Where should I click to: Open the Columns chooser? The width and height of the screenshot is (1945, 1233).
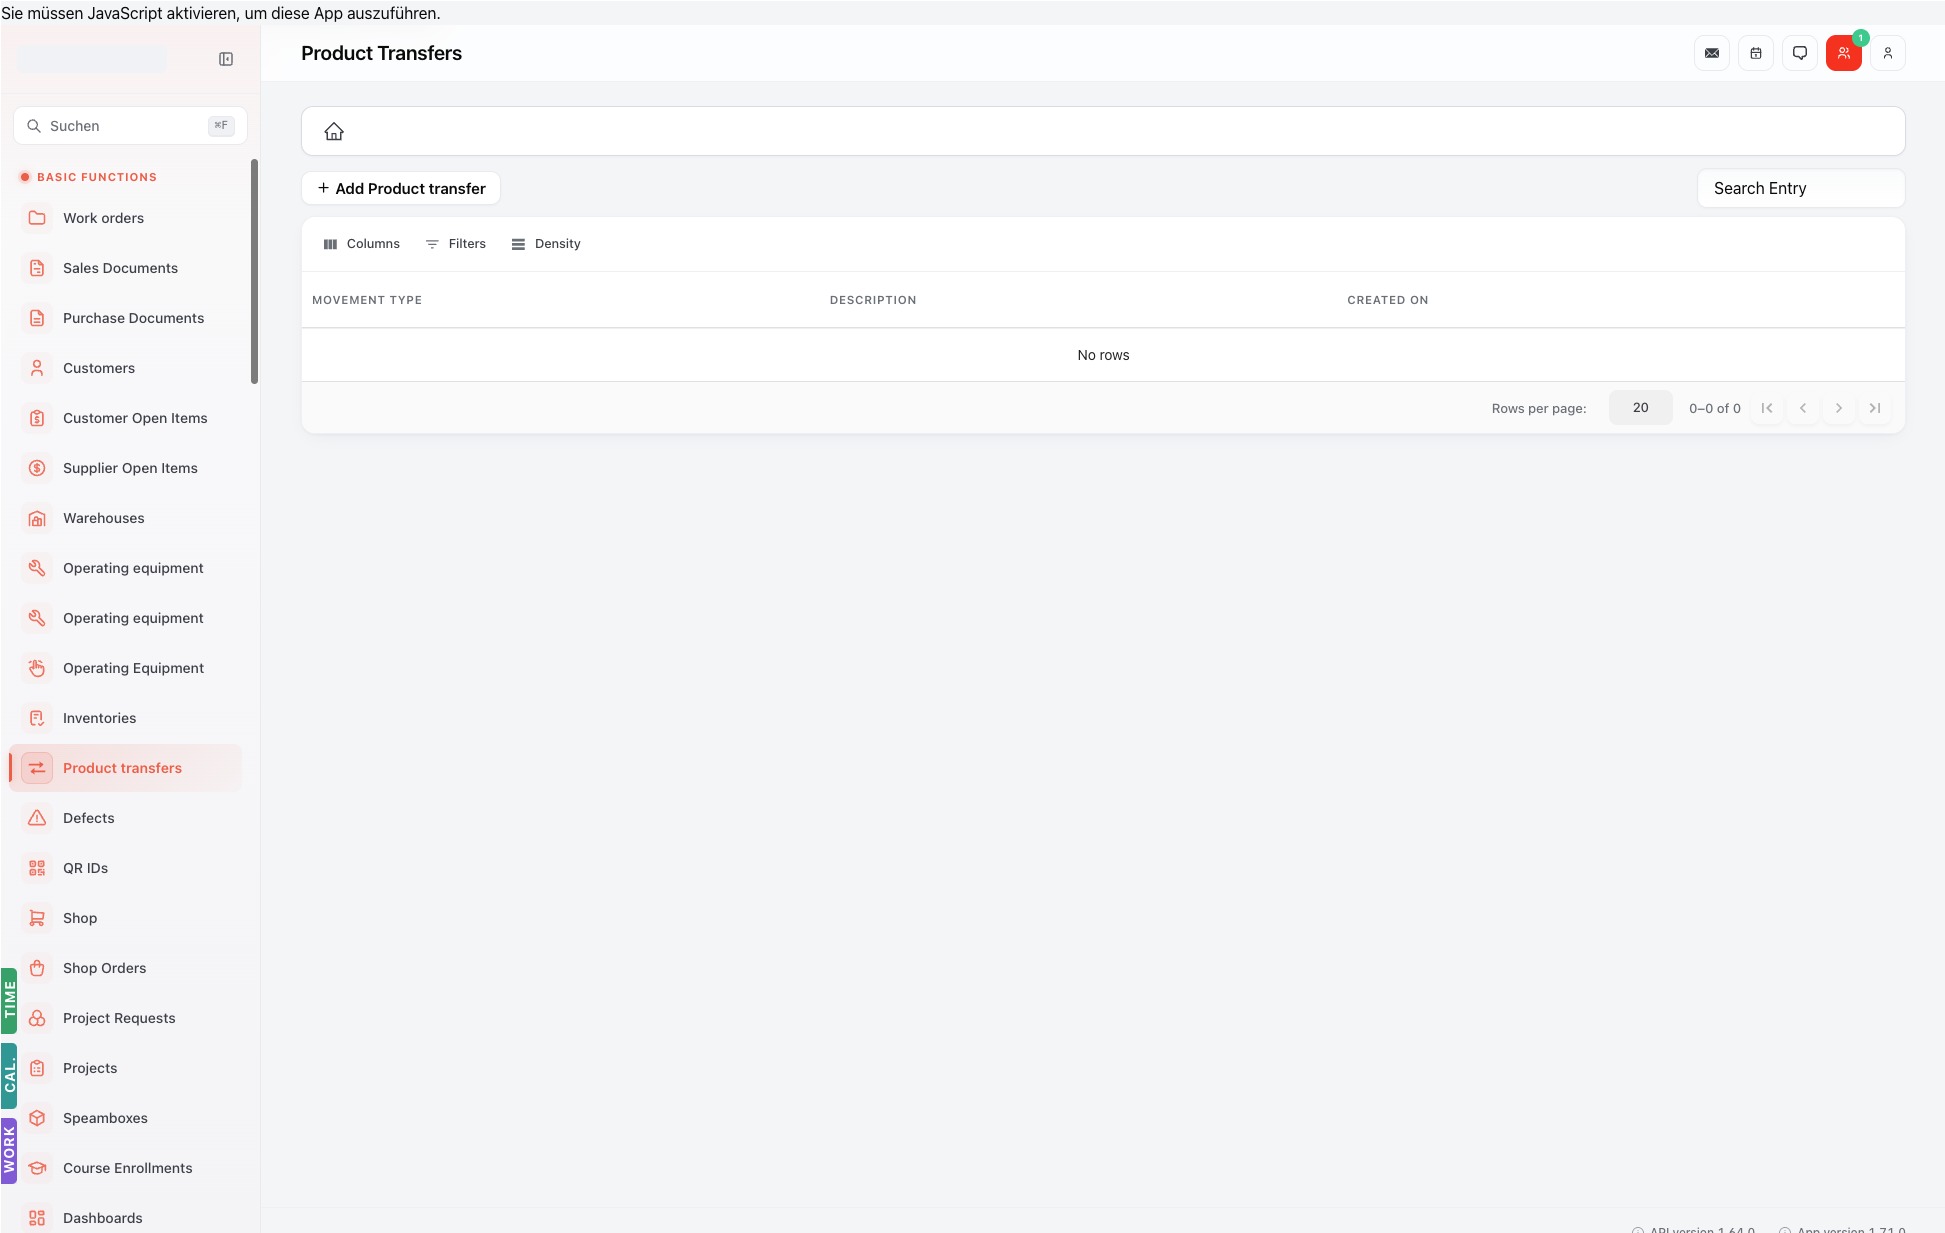(x=361, y=244)
